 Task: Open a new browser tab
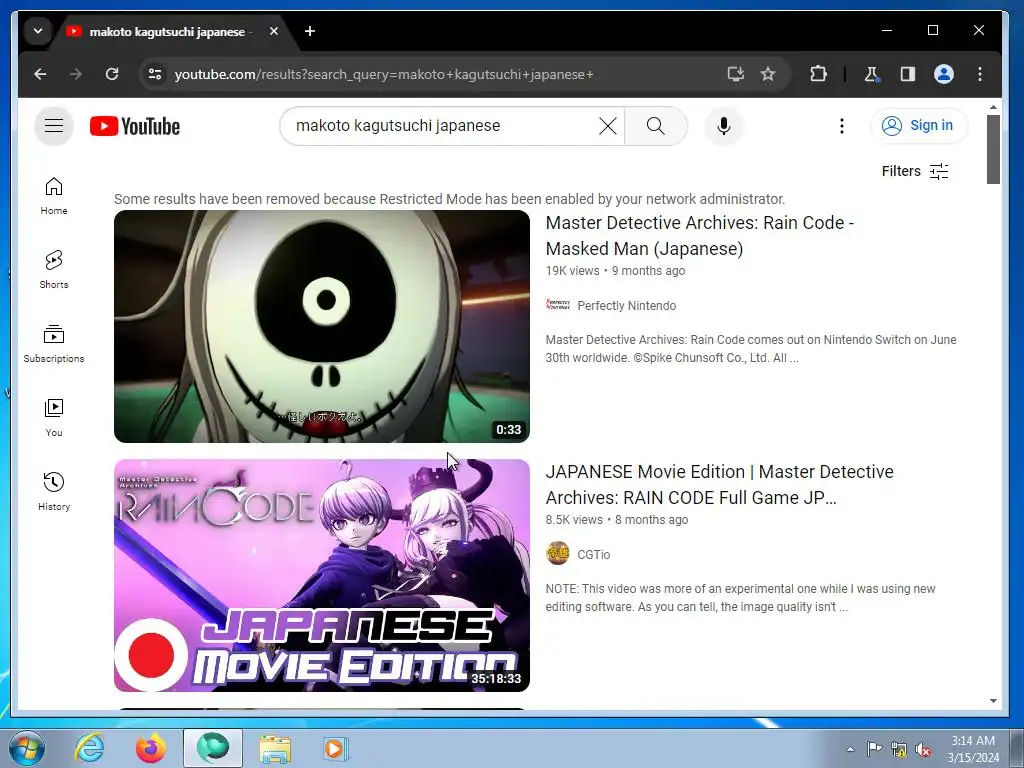click(310, 31)
